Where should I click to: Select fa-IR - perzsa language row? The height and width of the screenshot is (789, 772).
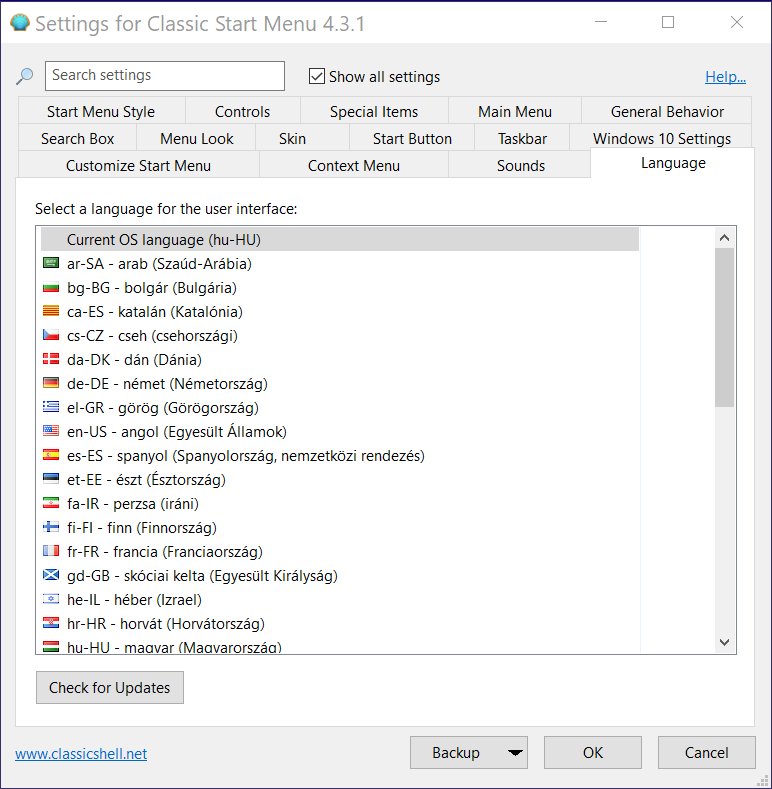(x=340, y=503)
